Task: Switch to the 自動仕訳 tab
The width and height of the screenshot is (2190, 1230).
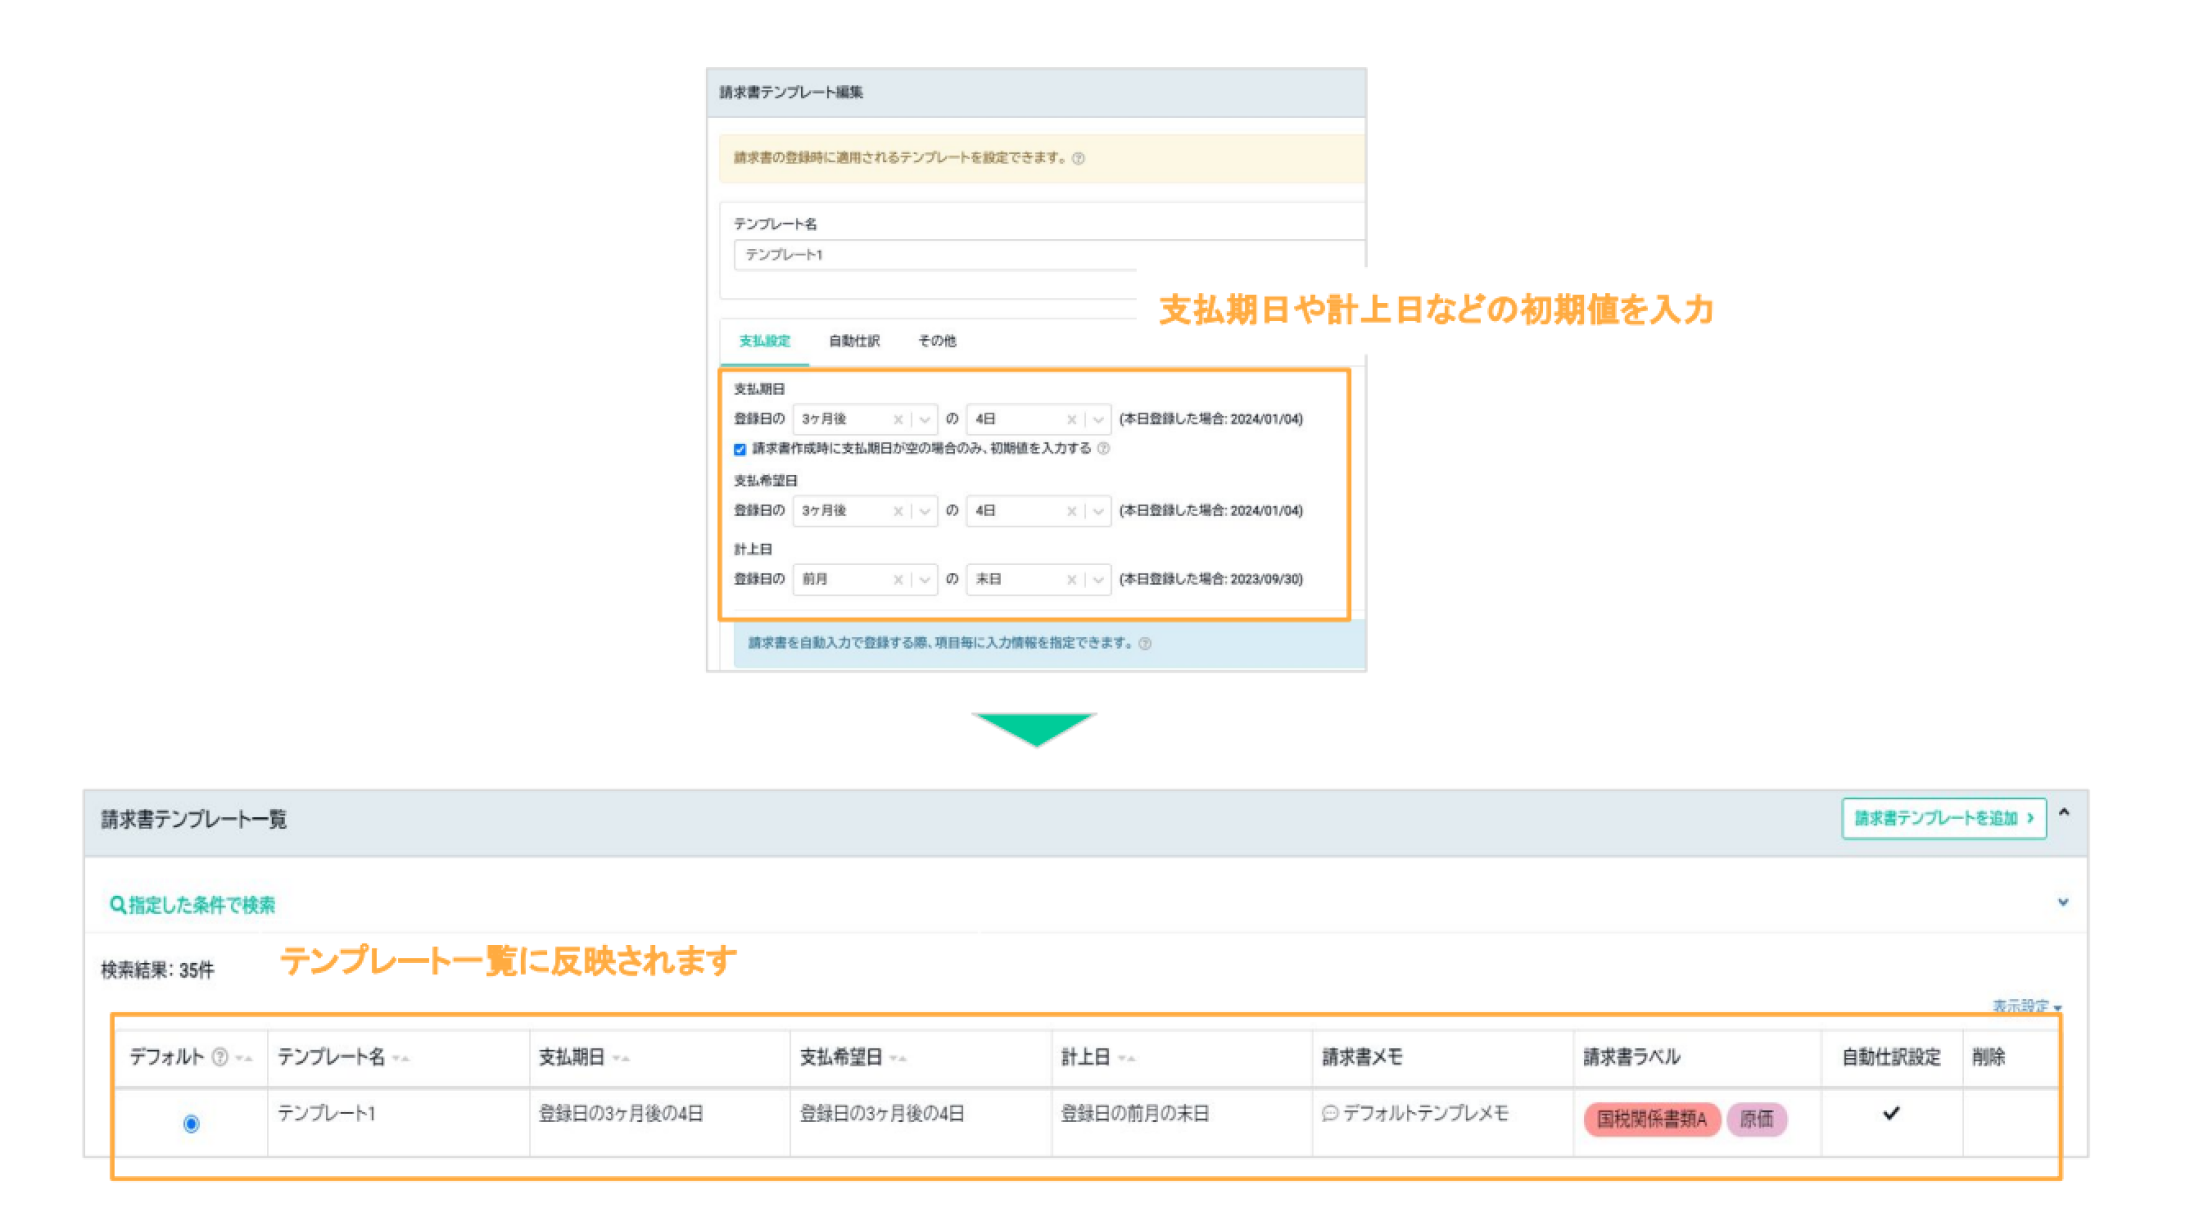Action: (x=854, y=341)
